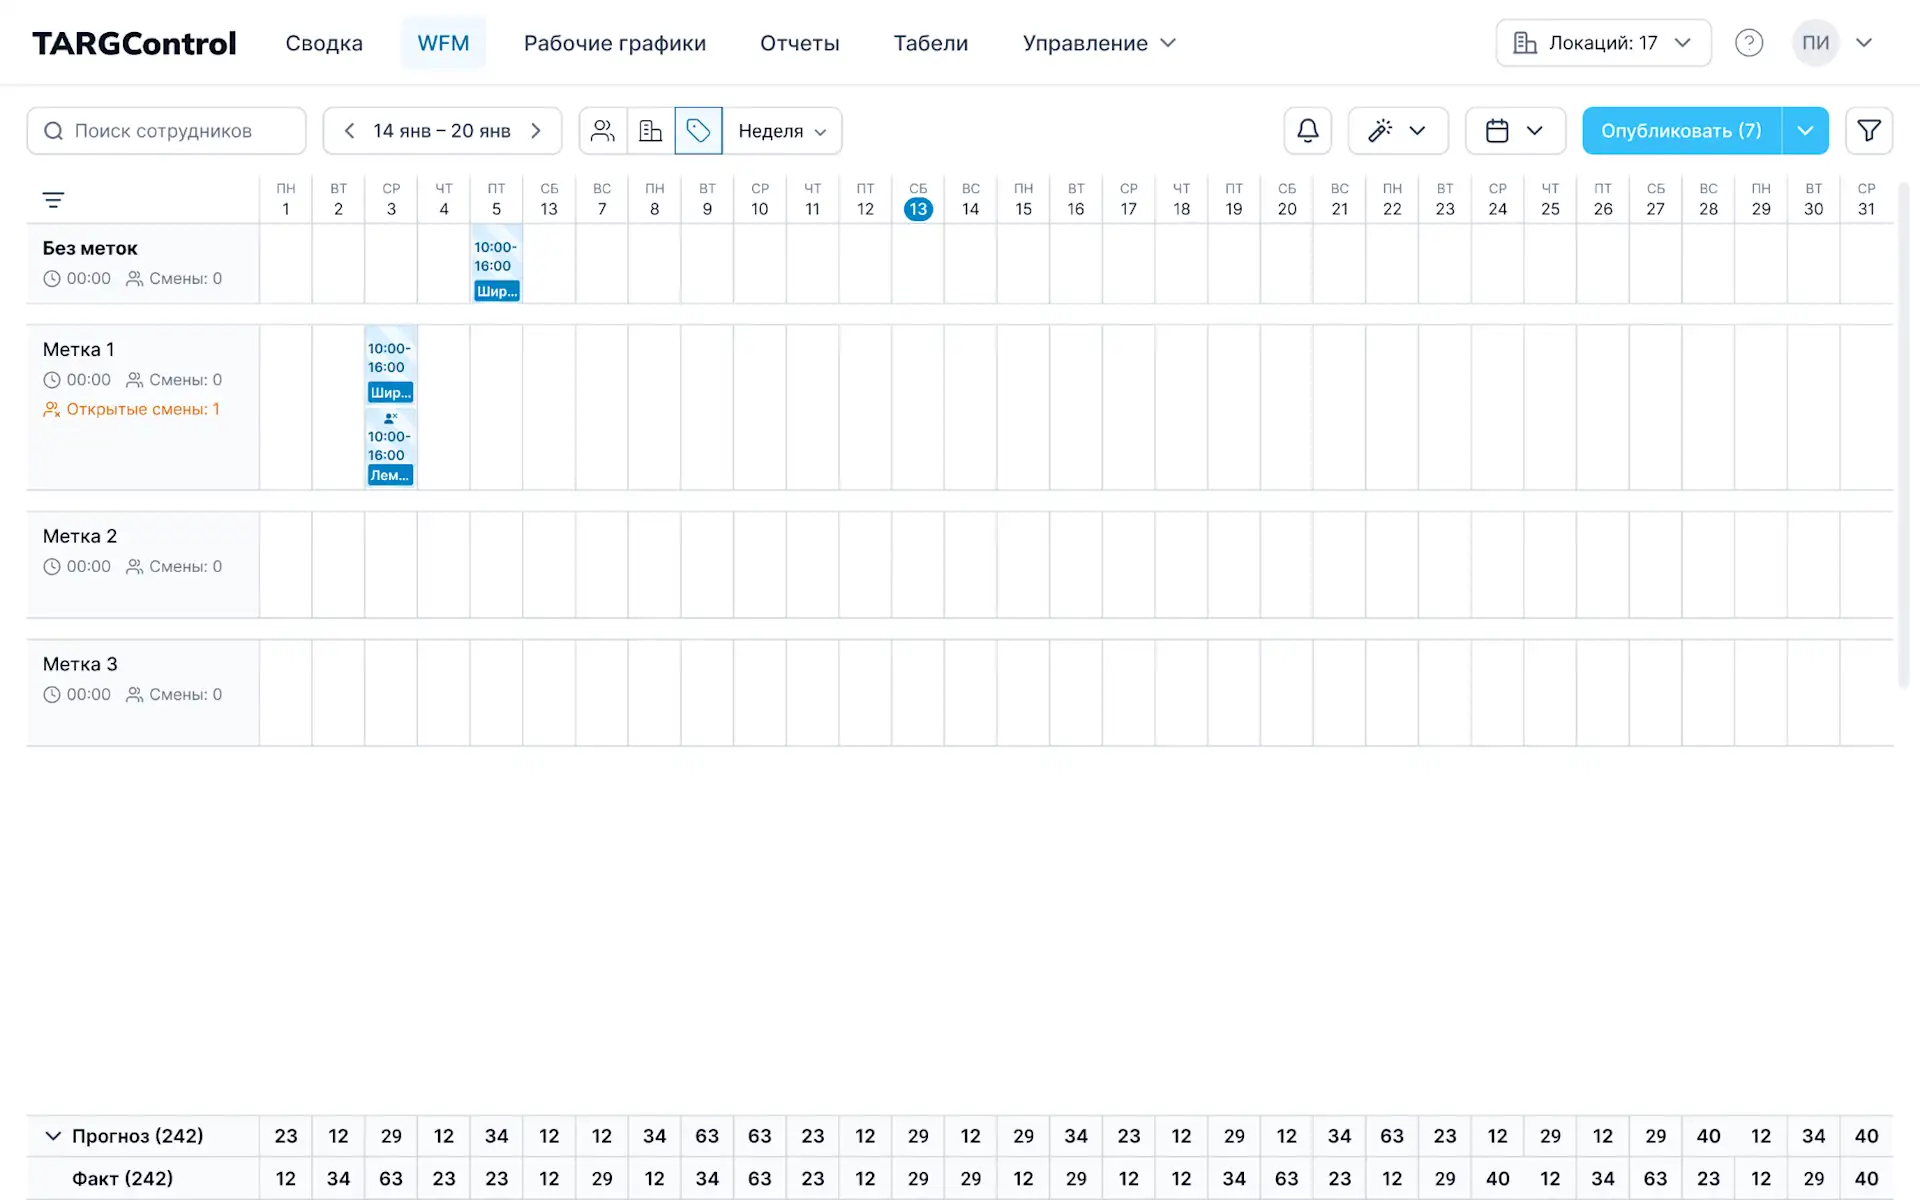Go to next week arrow
Viewport: 1920px width, 1200px height.
536,131
